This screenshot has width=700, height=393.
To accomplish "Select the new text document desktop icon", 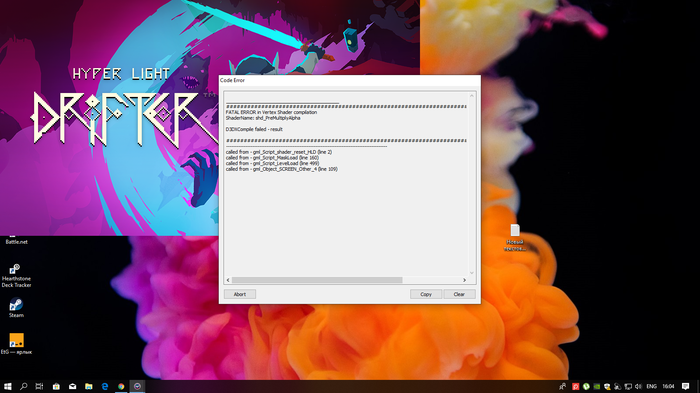I will (515, 238).
